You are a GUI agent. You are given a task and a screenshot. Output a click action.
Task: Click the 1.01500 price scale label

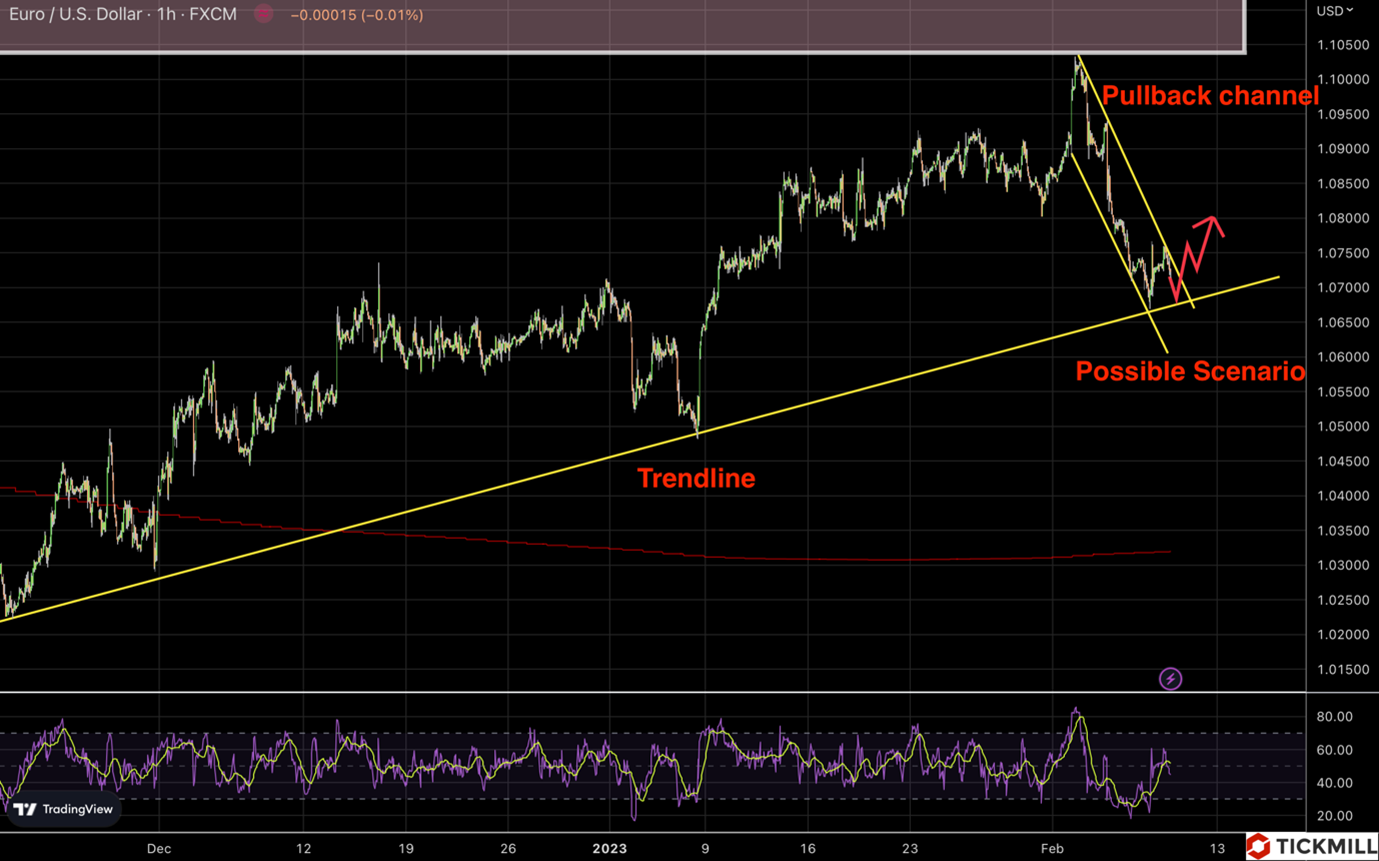tap(1342, 669)
